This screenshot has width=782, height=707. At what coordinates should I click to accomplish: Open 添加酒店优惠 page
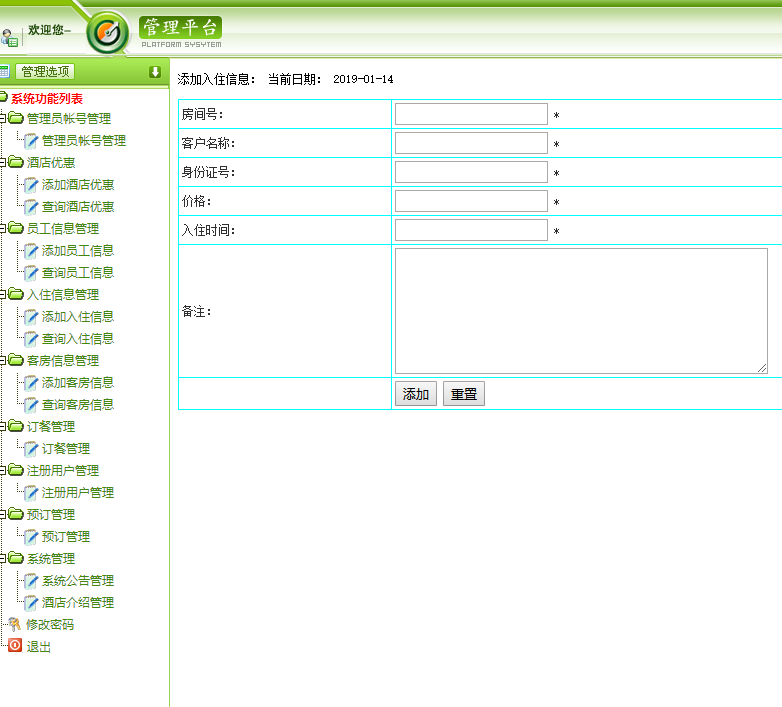pyautogui.click(x=78, y=184)
